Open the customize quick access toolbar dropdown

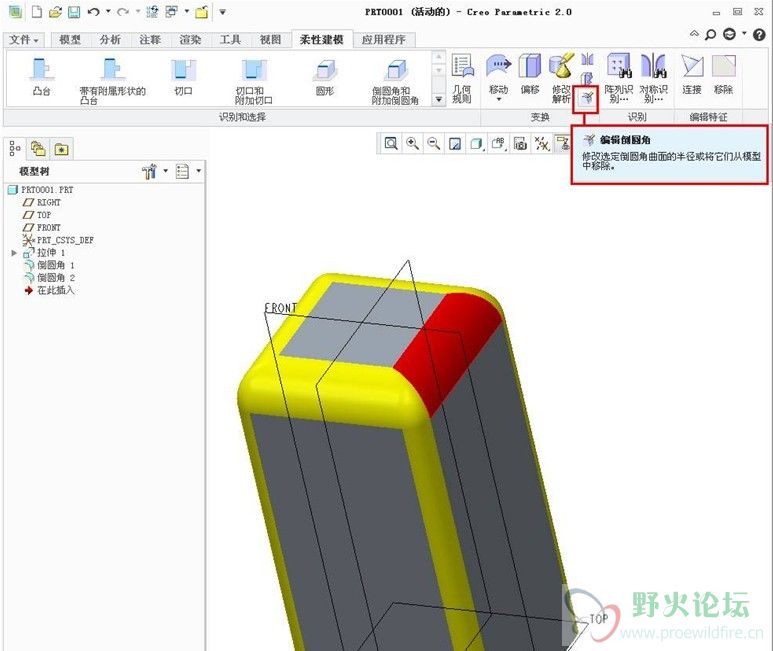tap(222, 12)
